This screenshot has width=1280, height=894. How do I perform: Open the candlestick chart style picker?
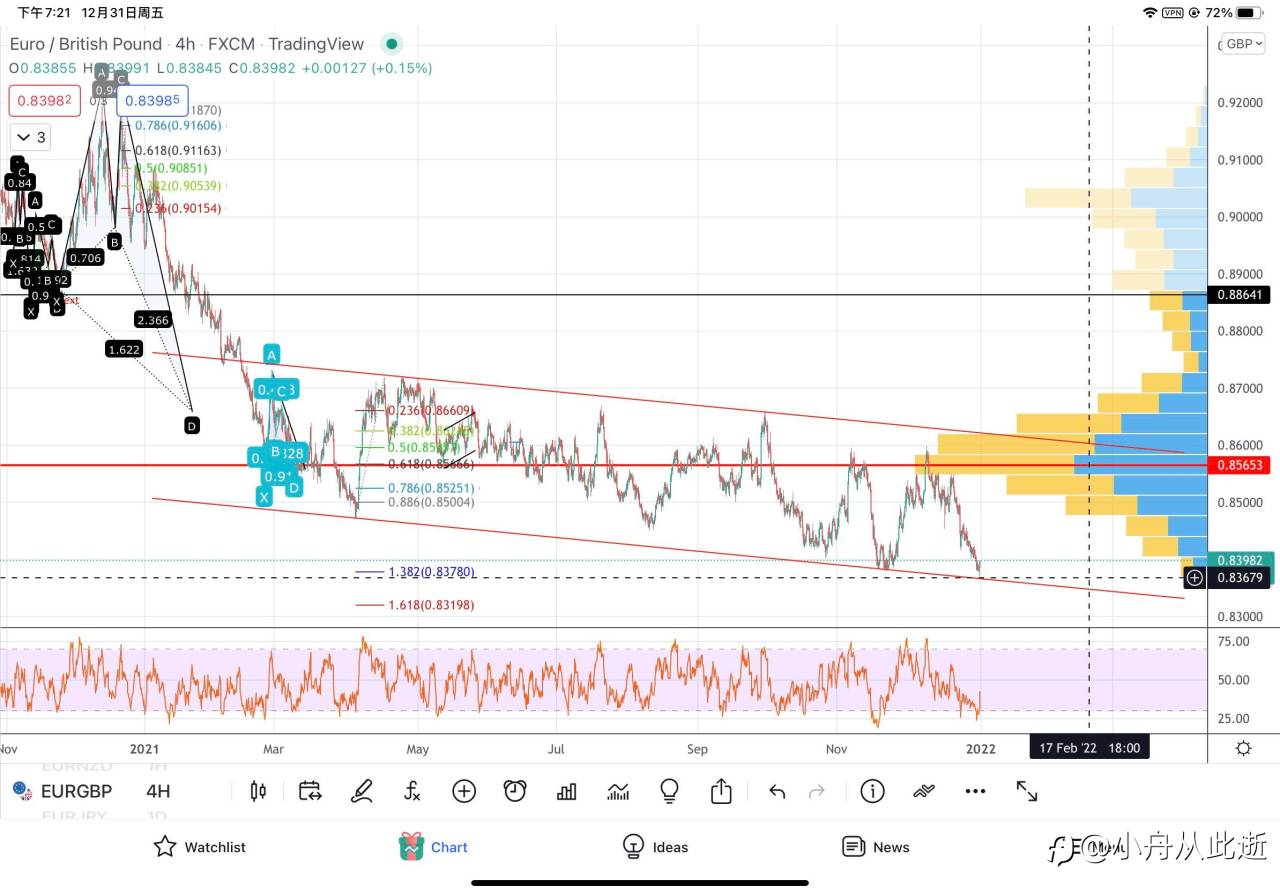pos(258,791)
